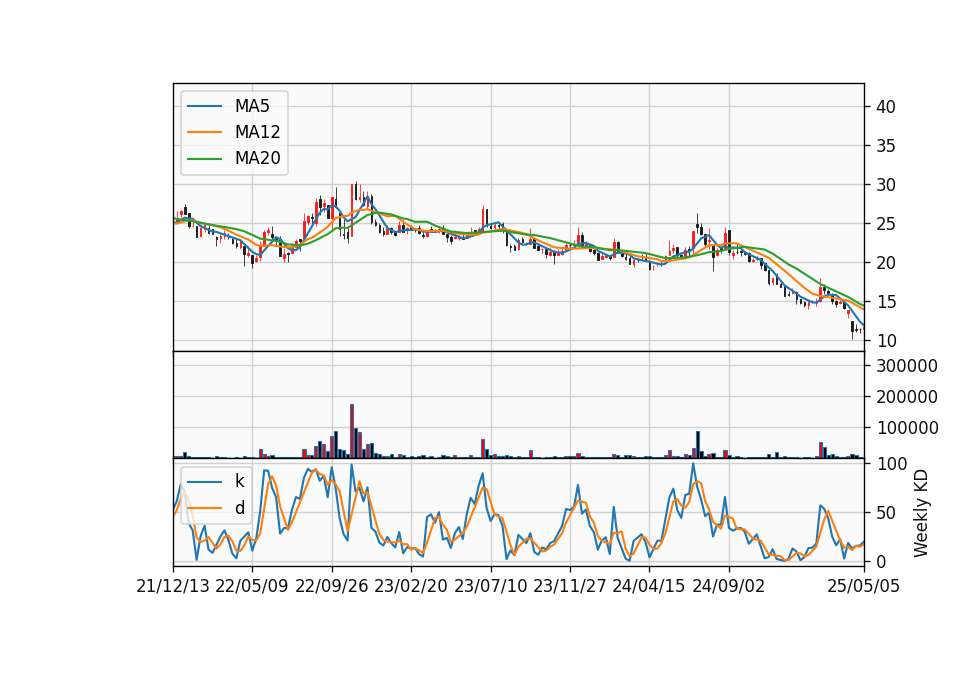This screenshot has height=690, width=960.
Task: Click the MA12 legend label
Action: click(257, 132)
